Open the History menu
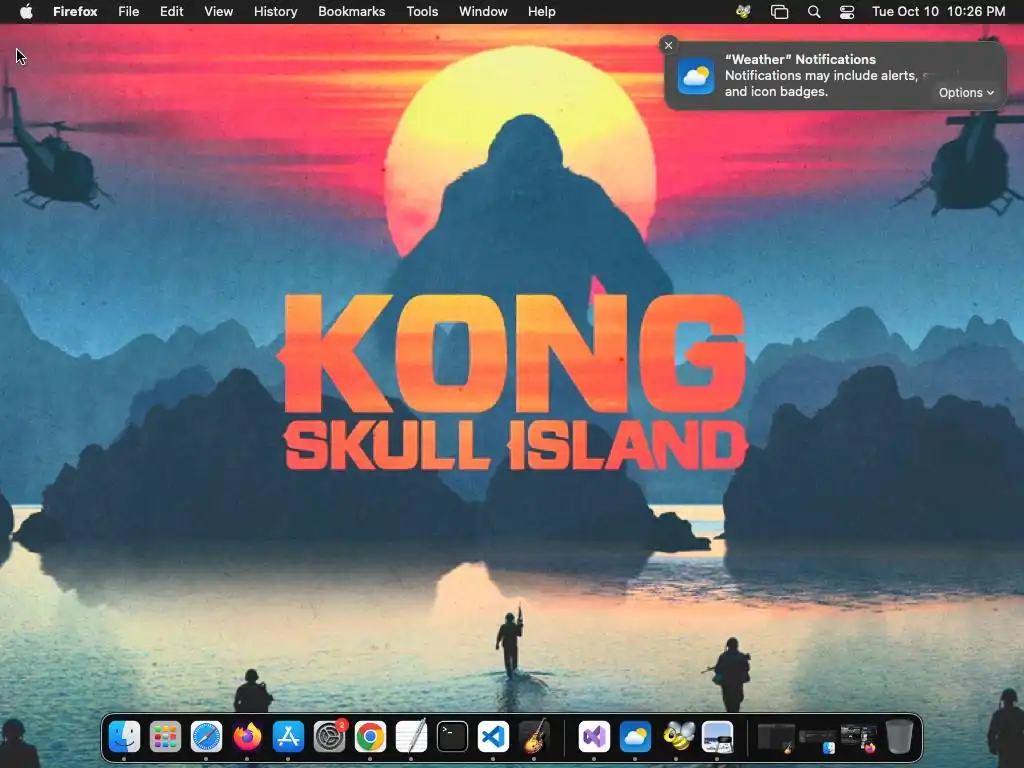 276,12
